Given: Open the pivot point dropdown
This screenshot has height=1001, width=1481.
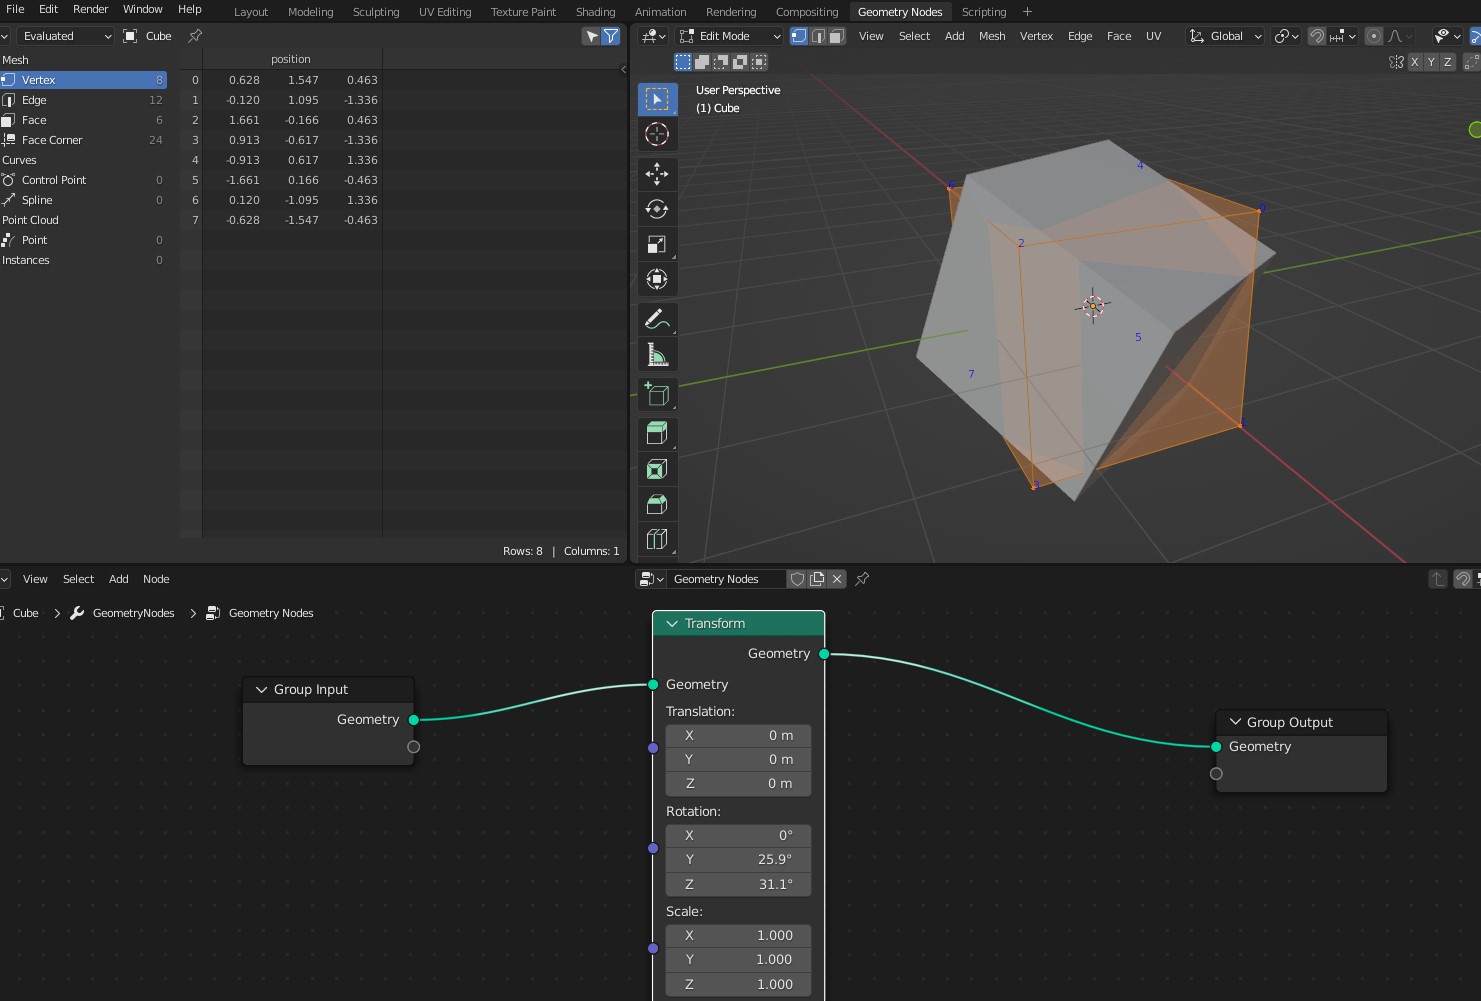Looking at the screenshot, I should [1287, 36].
